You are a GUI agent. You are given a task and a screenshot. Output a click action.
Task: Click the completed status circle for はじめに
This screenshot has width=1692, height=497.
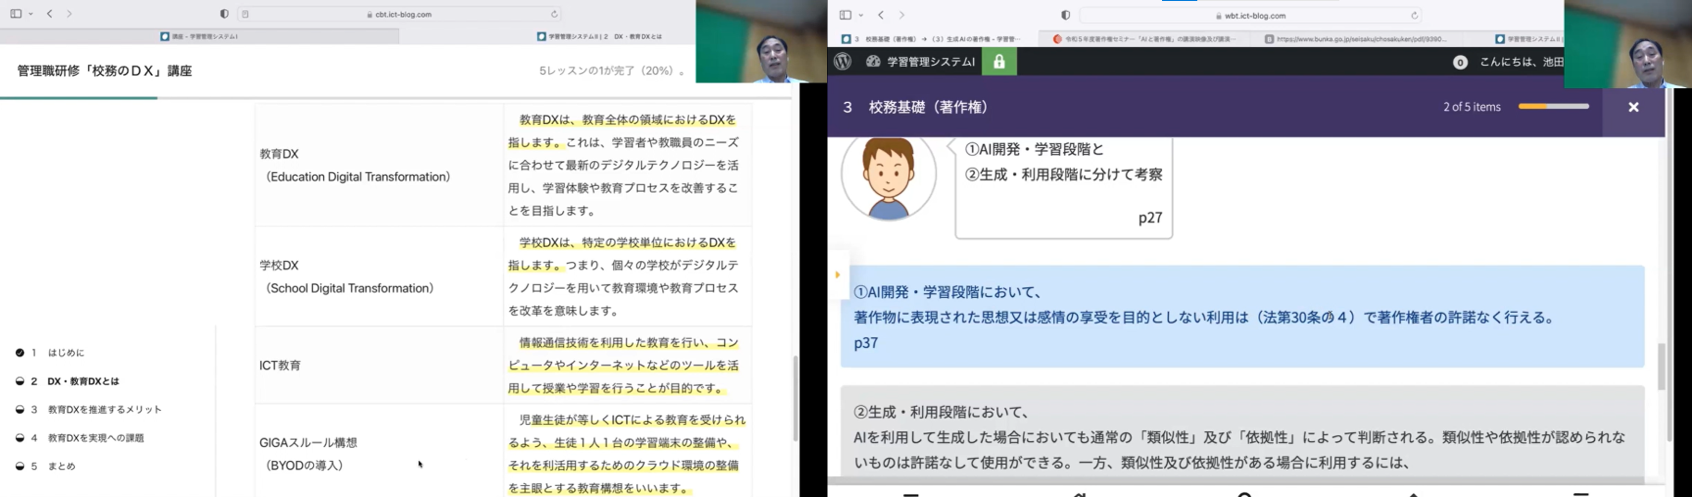pyautogui.click(x=20, y=352)
